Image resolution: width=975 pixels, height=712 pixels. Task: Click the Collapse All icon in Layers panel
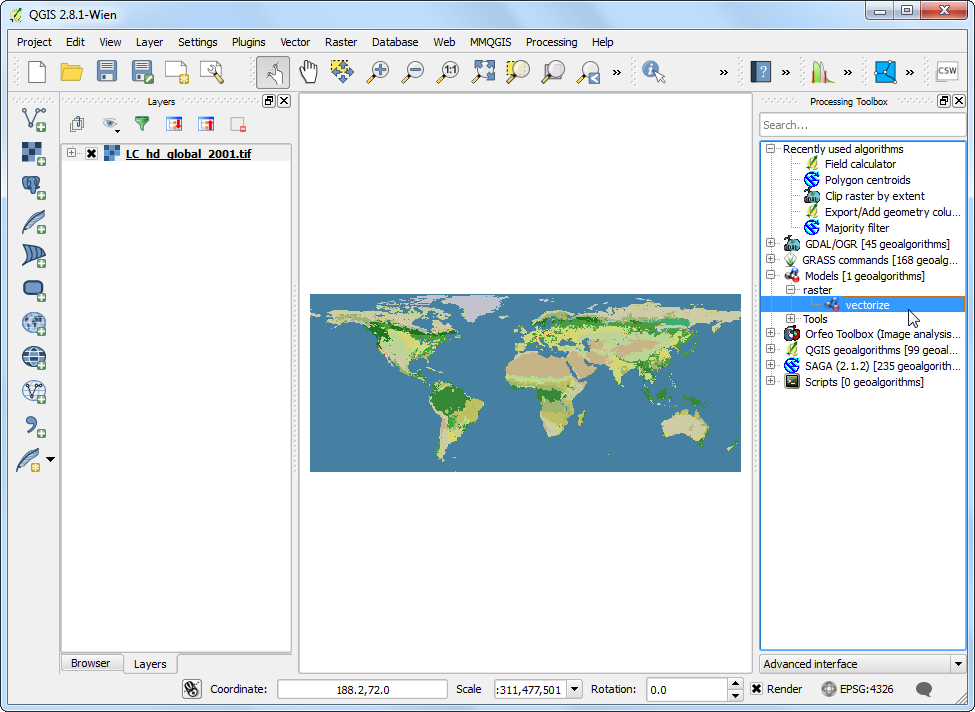pos(206,124)
